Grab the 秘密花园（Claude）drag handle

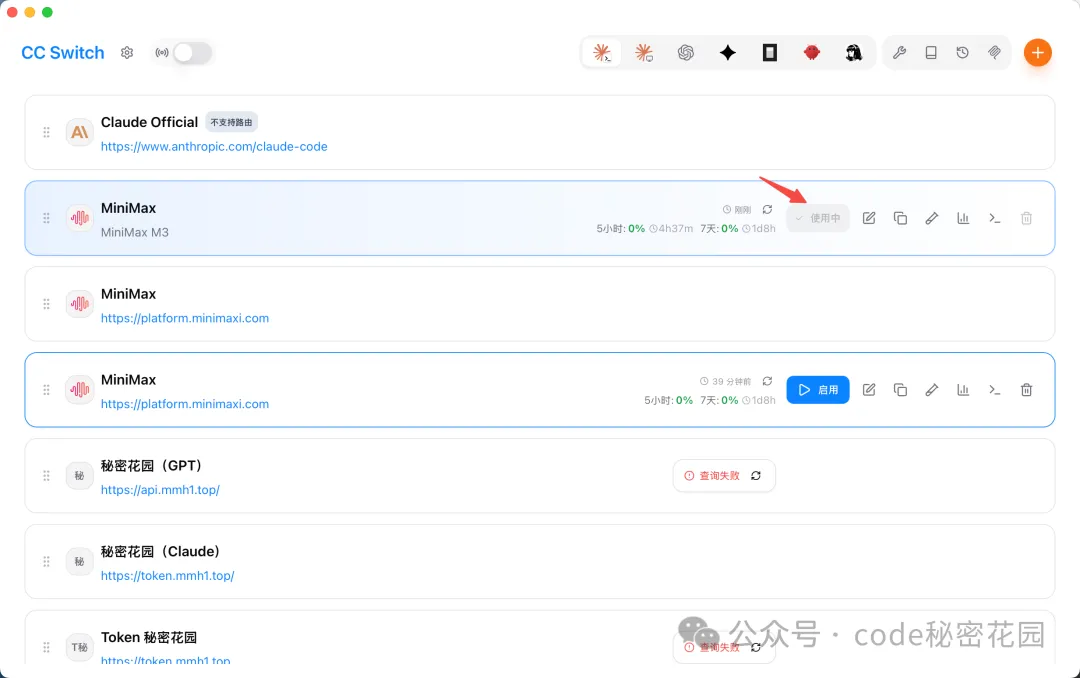[x=46, y=562]
